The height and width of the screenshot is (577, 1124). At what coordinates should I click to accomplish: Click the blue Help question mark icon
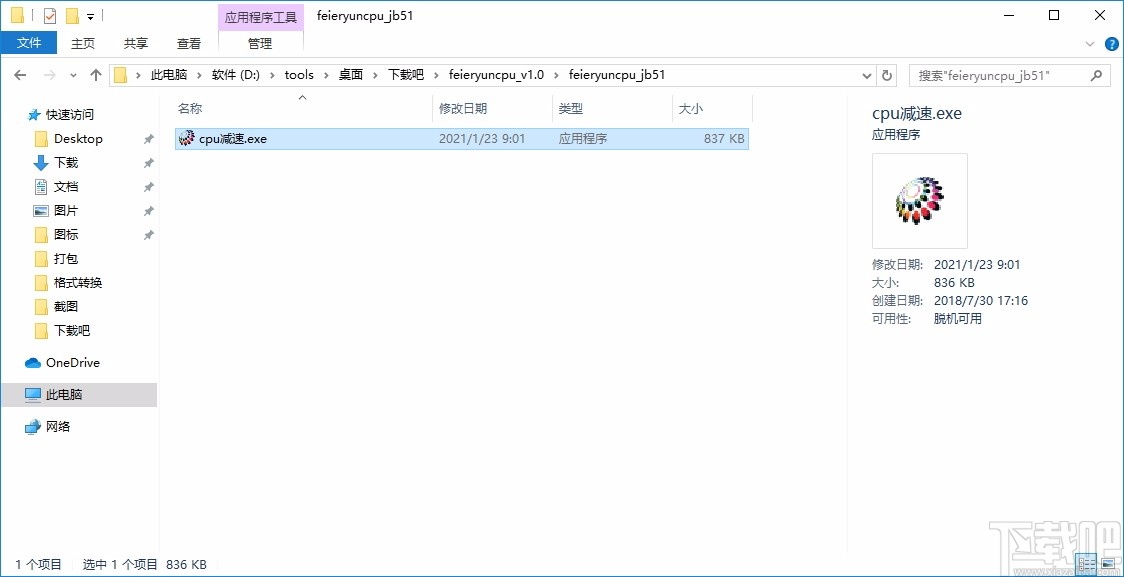1111,43
